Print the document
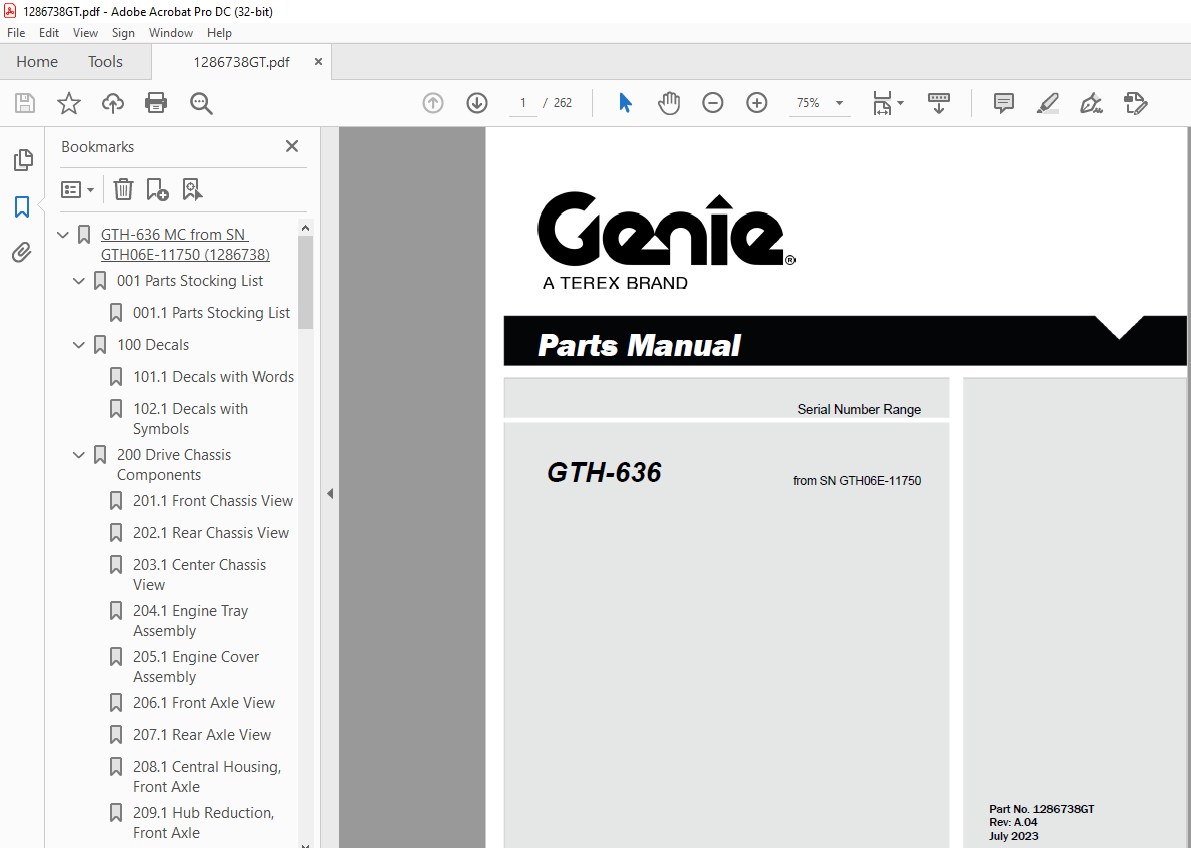The height and width of the screenshot is (848, 1191). 156,103
